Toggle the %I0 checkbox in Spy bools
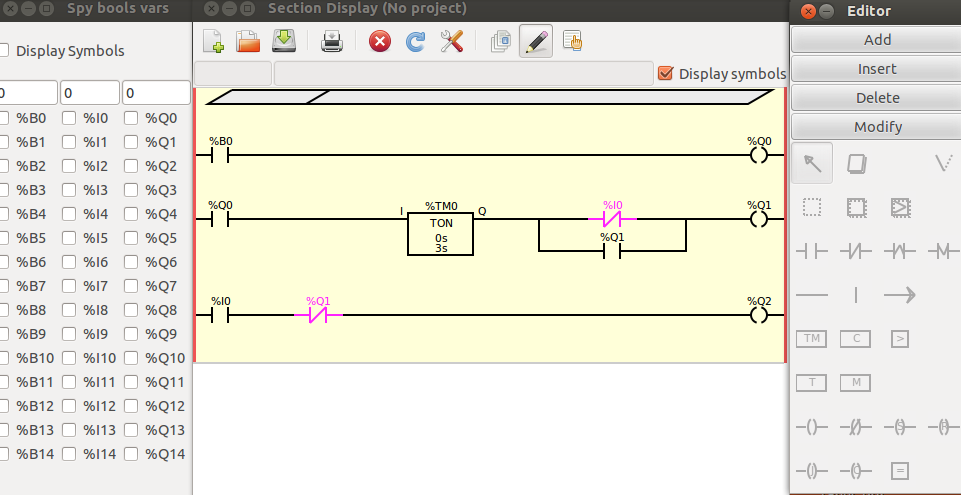The image size is (961, 495). [69, 118]
